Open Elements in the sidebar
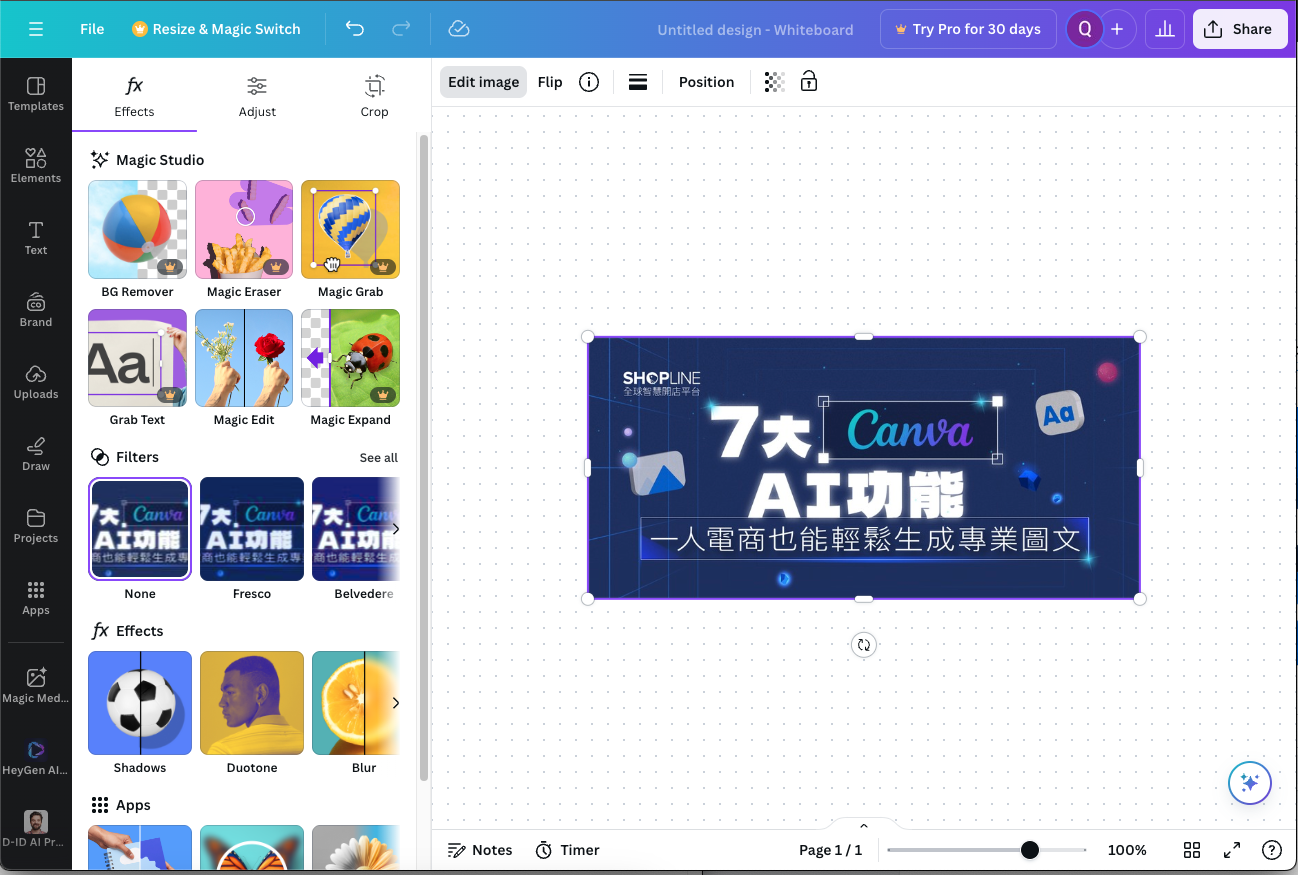Viewport: 1298px width, 875px height. coord(36,166)
